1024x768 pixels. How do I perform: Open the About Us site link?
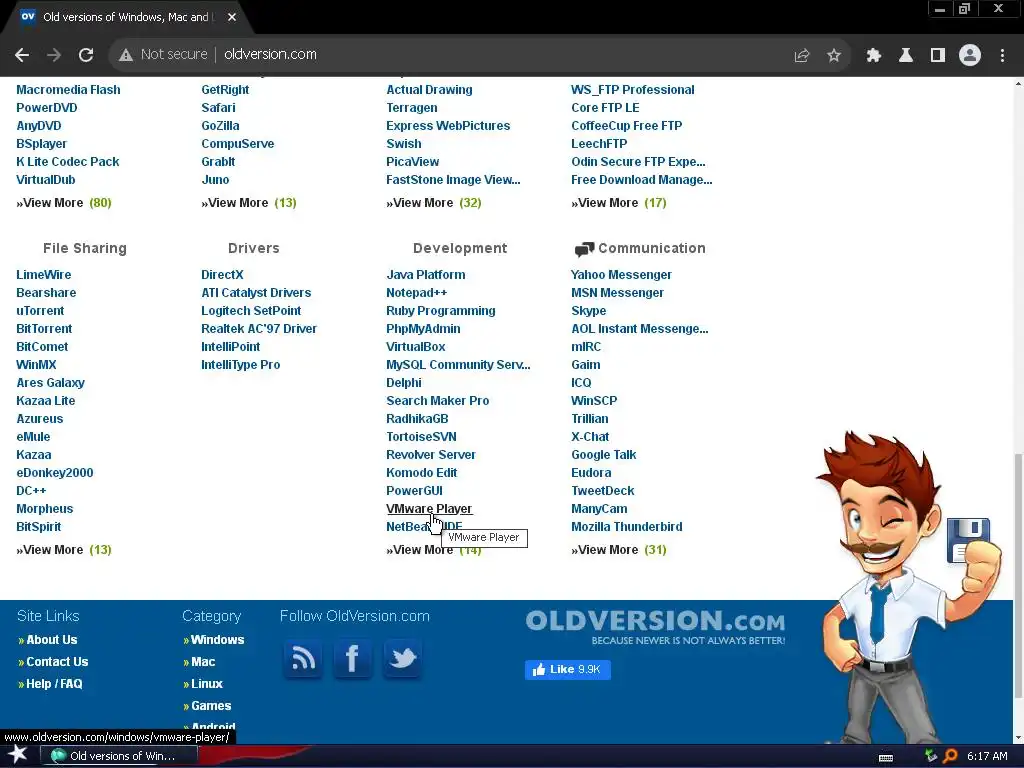52,640
